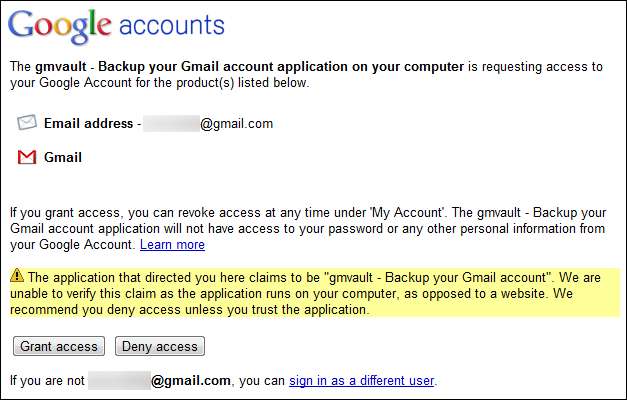Select the bold Email address label

[x=88, y=124]
